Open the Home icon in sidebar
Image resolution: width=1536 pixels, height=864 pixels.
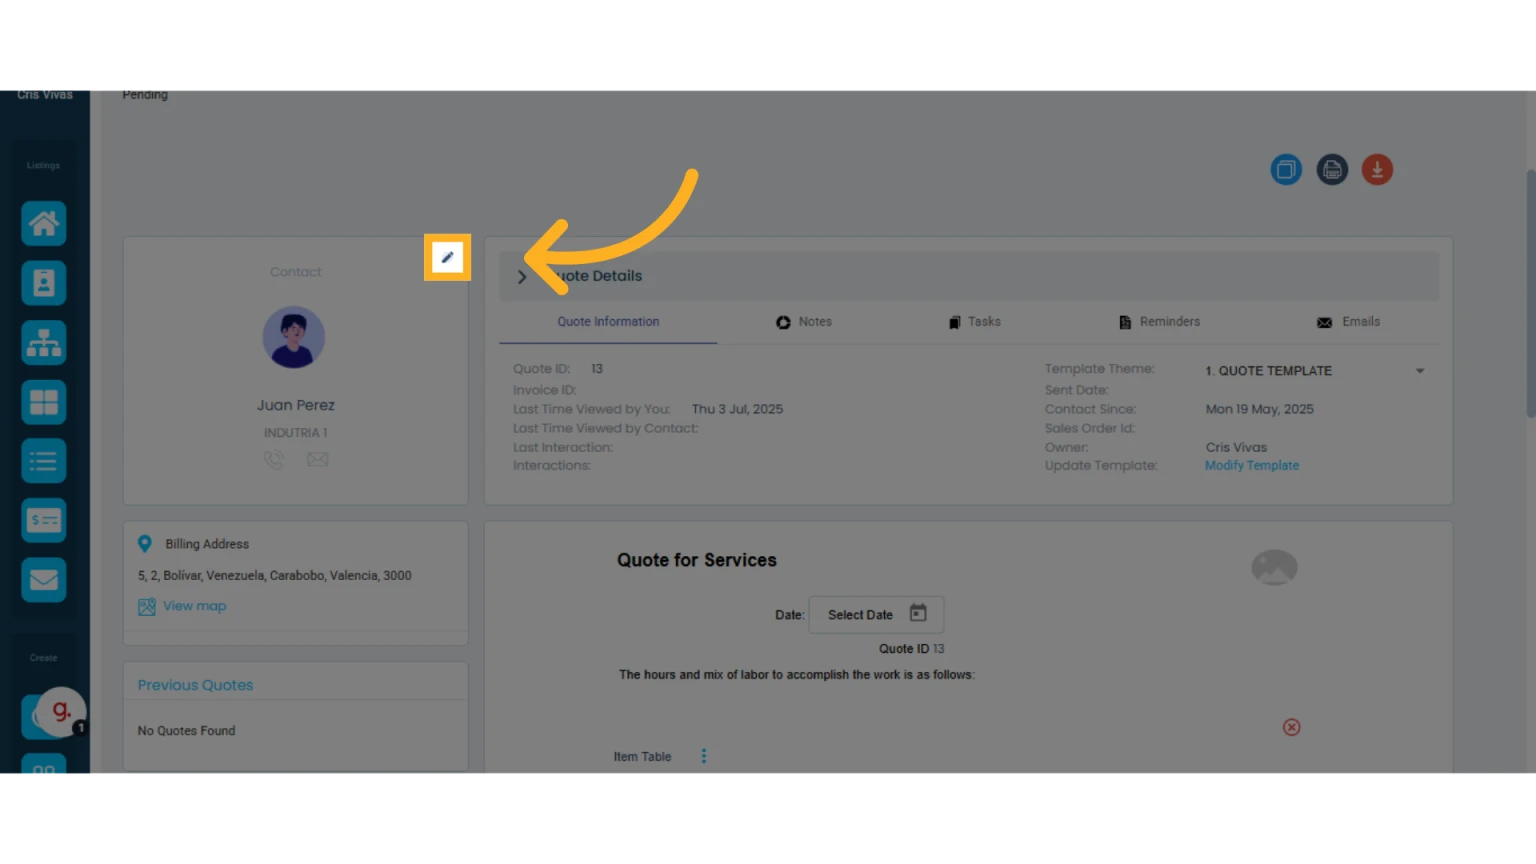[44, 224]
